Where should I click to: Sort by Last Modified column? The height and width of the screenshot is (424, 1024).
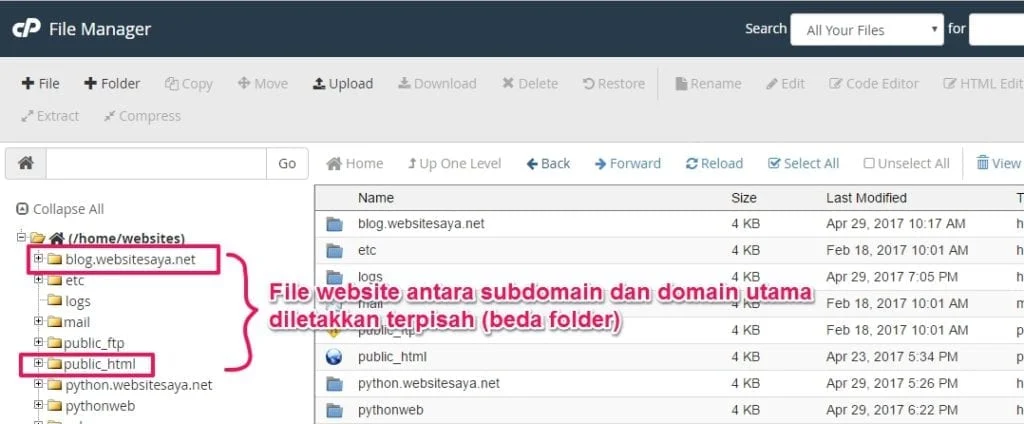tap(866, 198)
